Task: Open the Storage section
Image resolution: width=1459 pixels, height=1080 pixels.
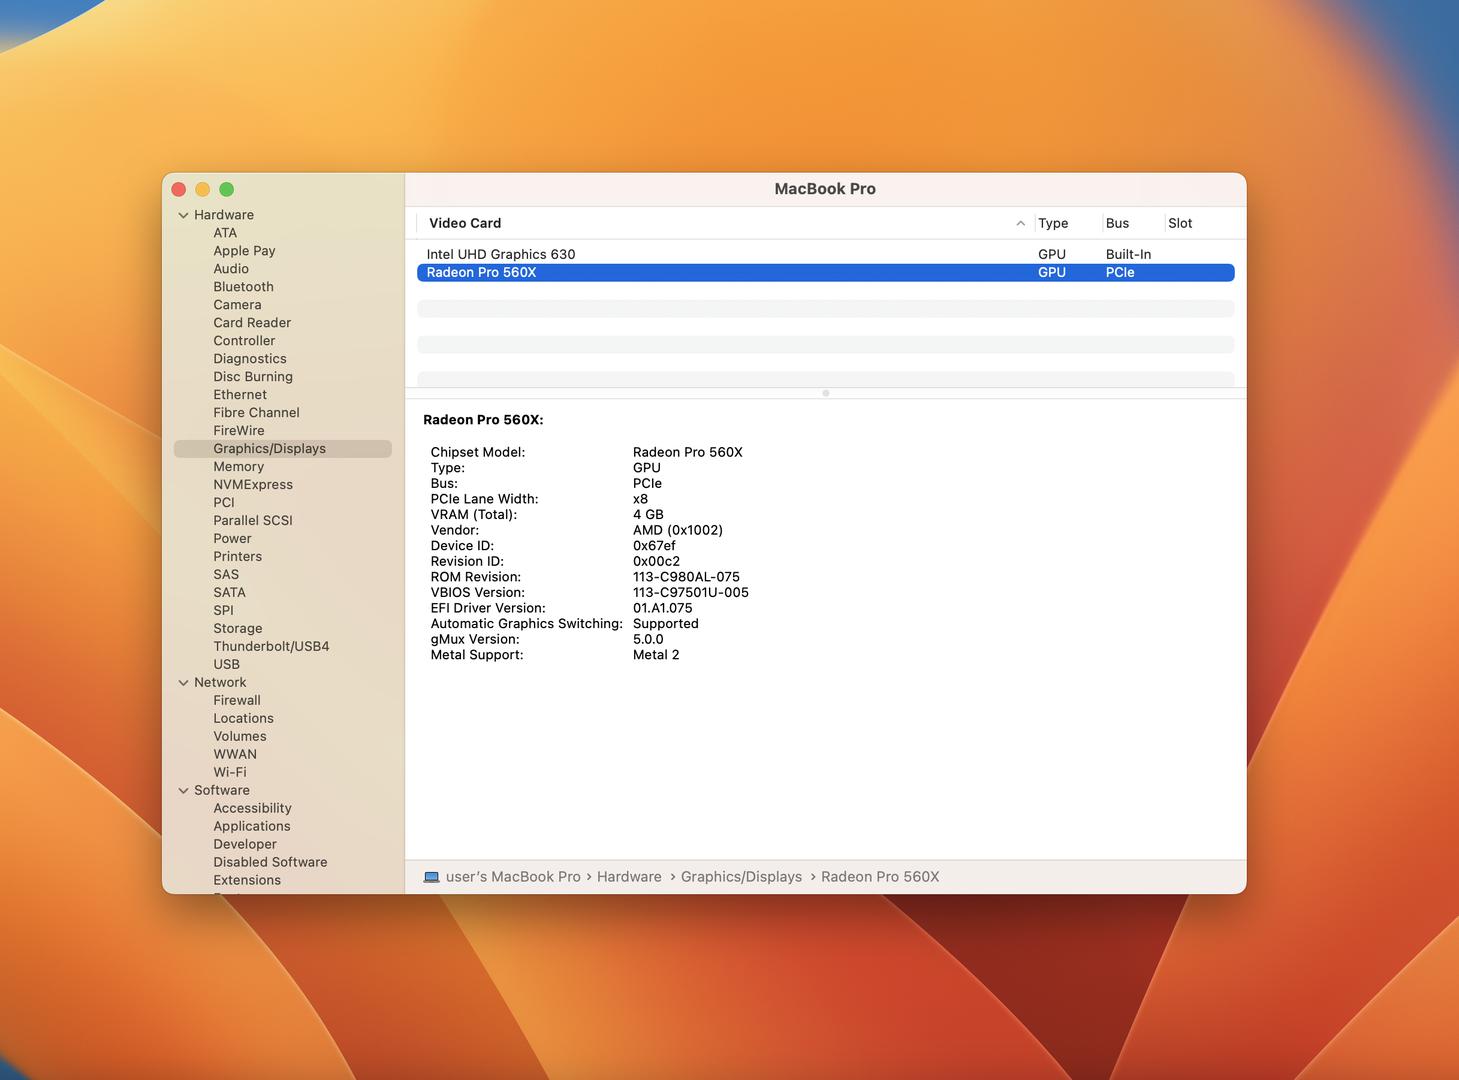Action: [x=238, y=629]
